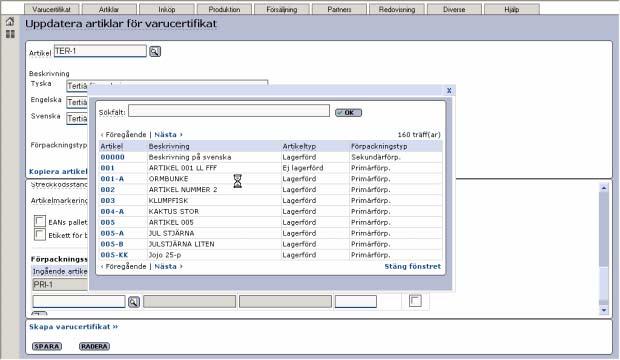Select article 004-A in the list
Screen dimensions: 620x360
click(112, 211)
